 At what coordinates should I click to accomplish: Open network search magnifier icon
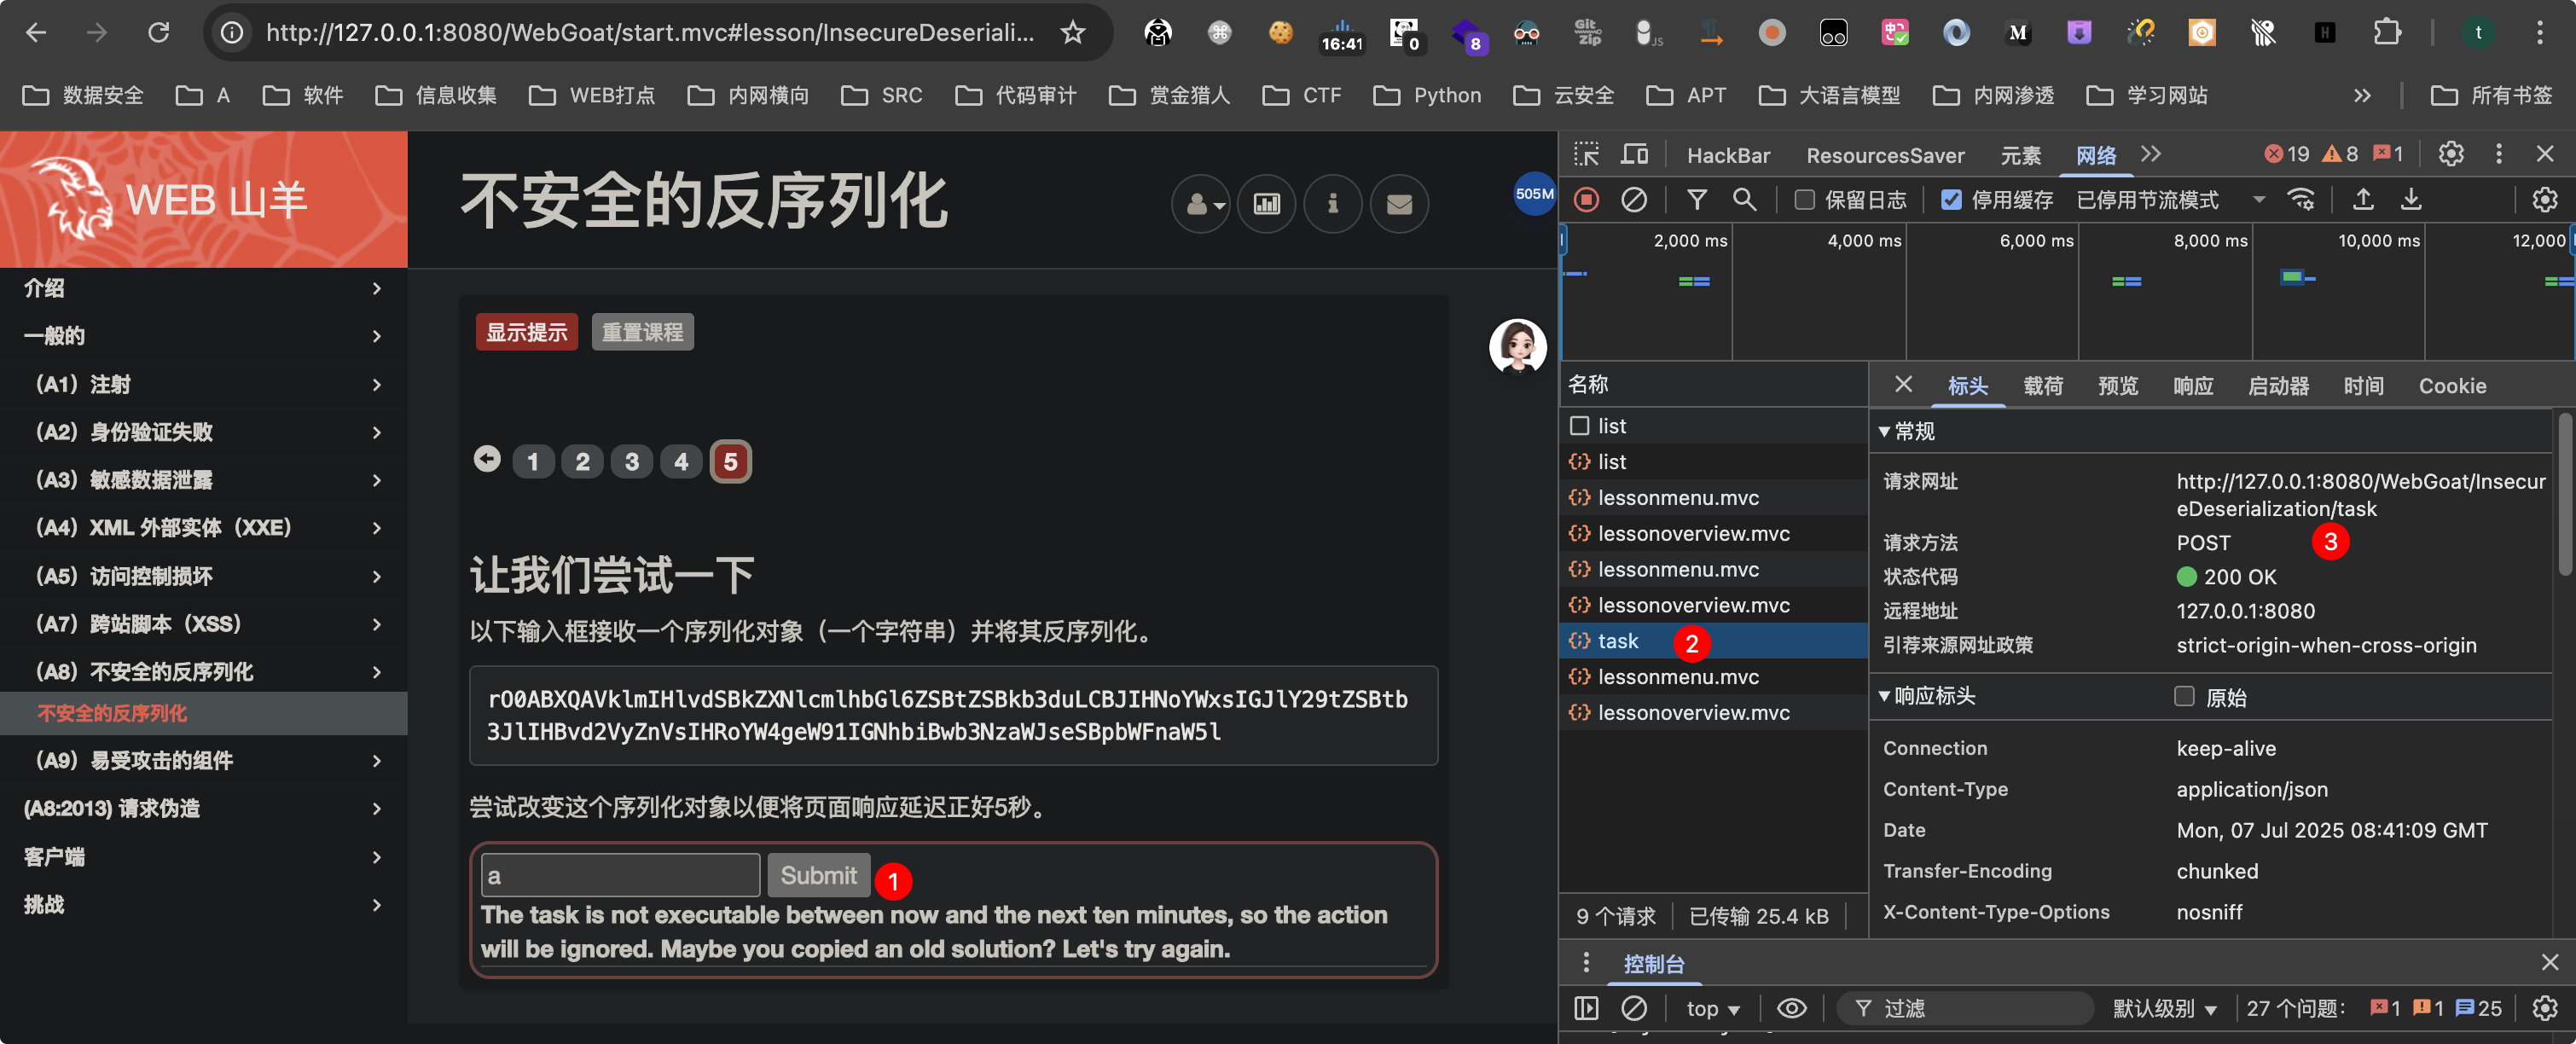1744,200
